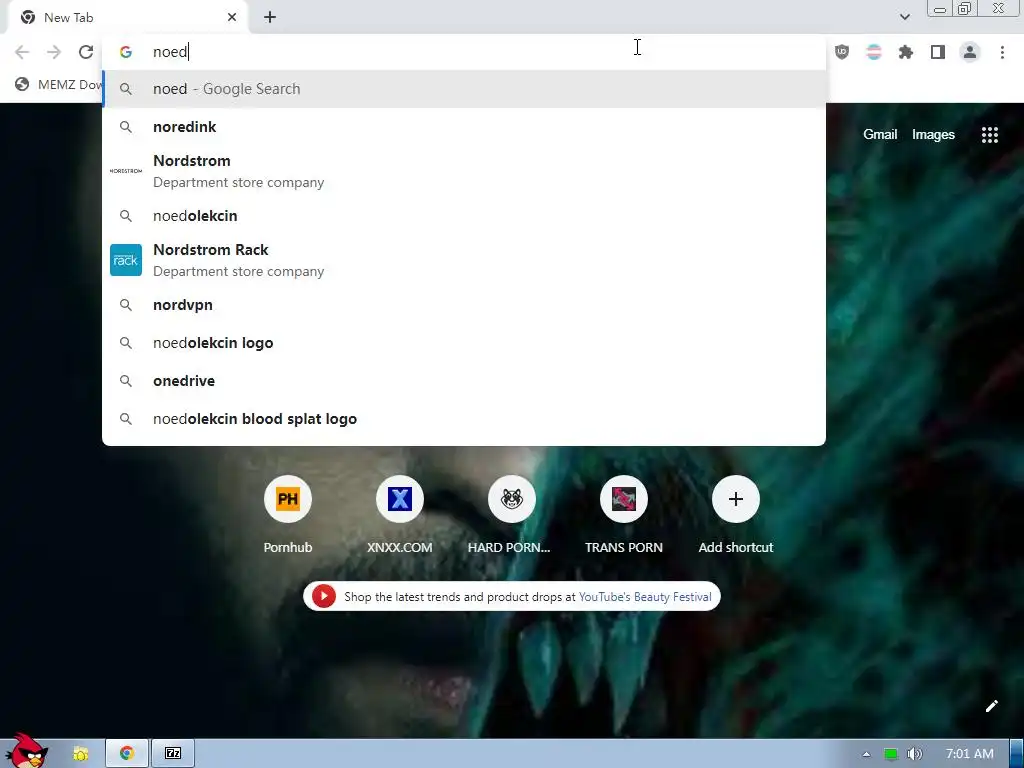This screenshot has height=768, width=1024.
Task: Select the 'nordvpn' suggestion
Action: pos(464,305)
